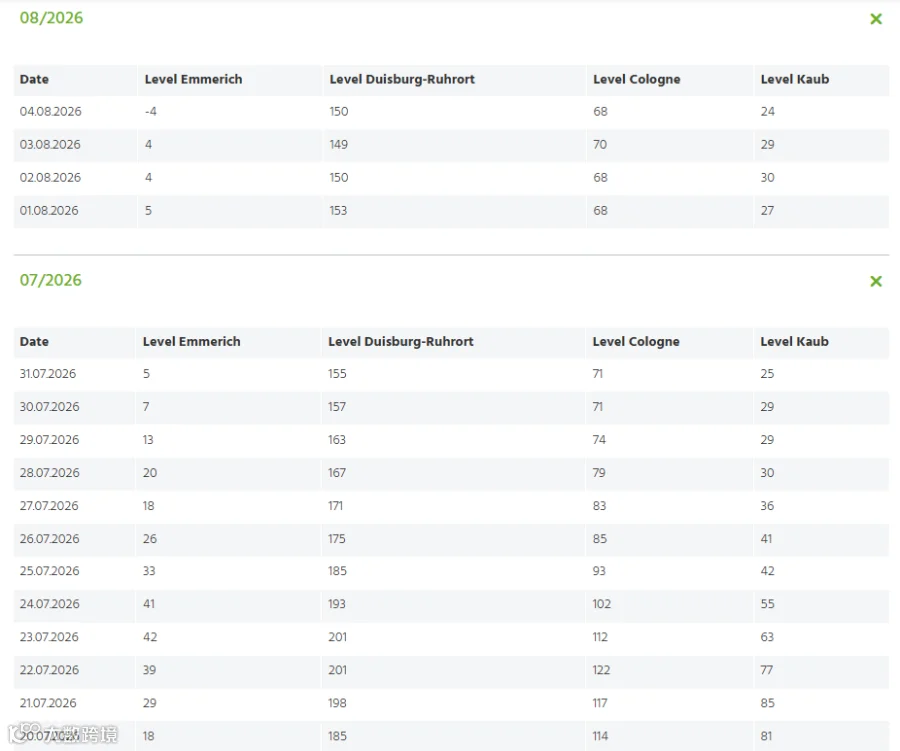Click the 04.08.2026 date row
The height and width of the screenshot is (751, 900).
pyautogui.click(x=451, y=111)
